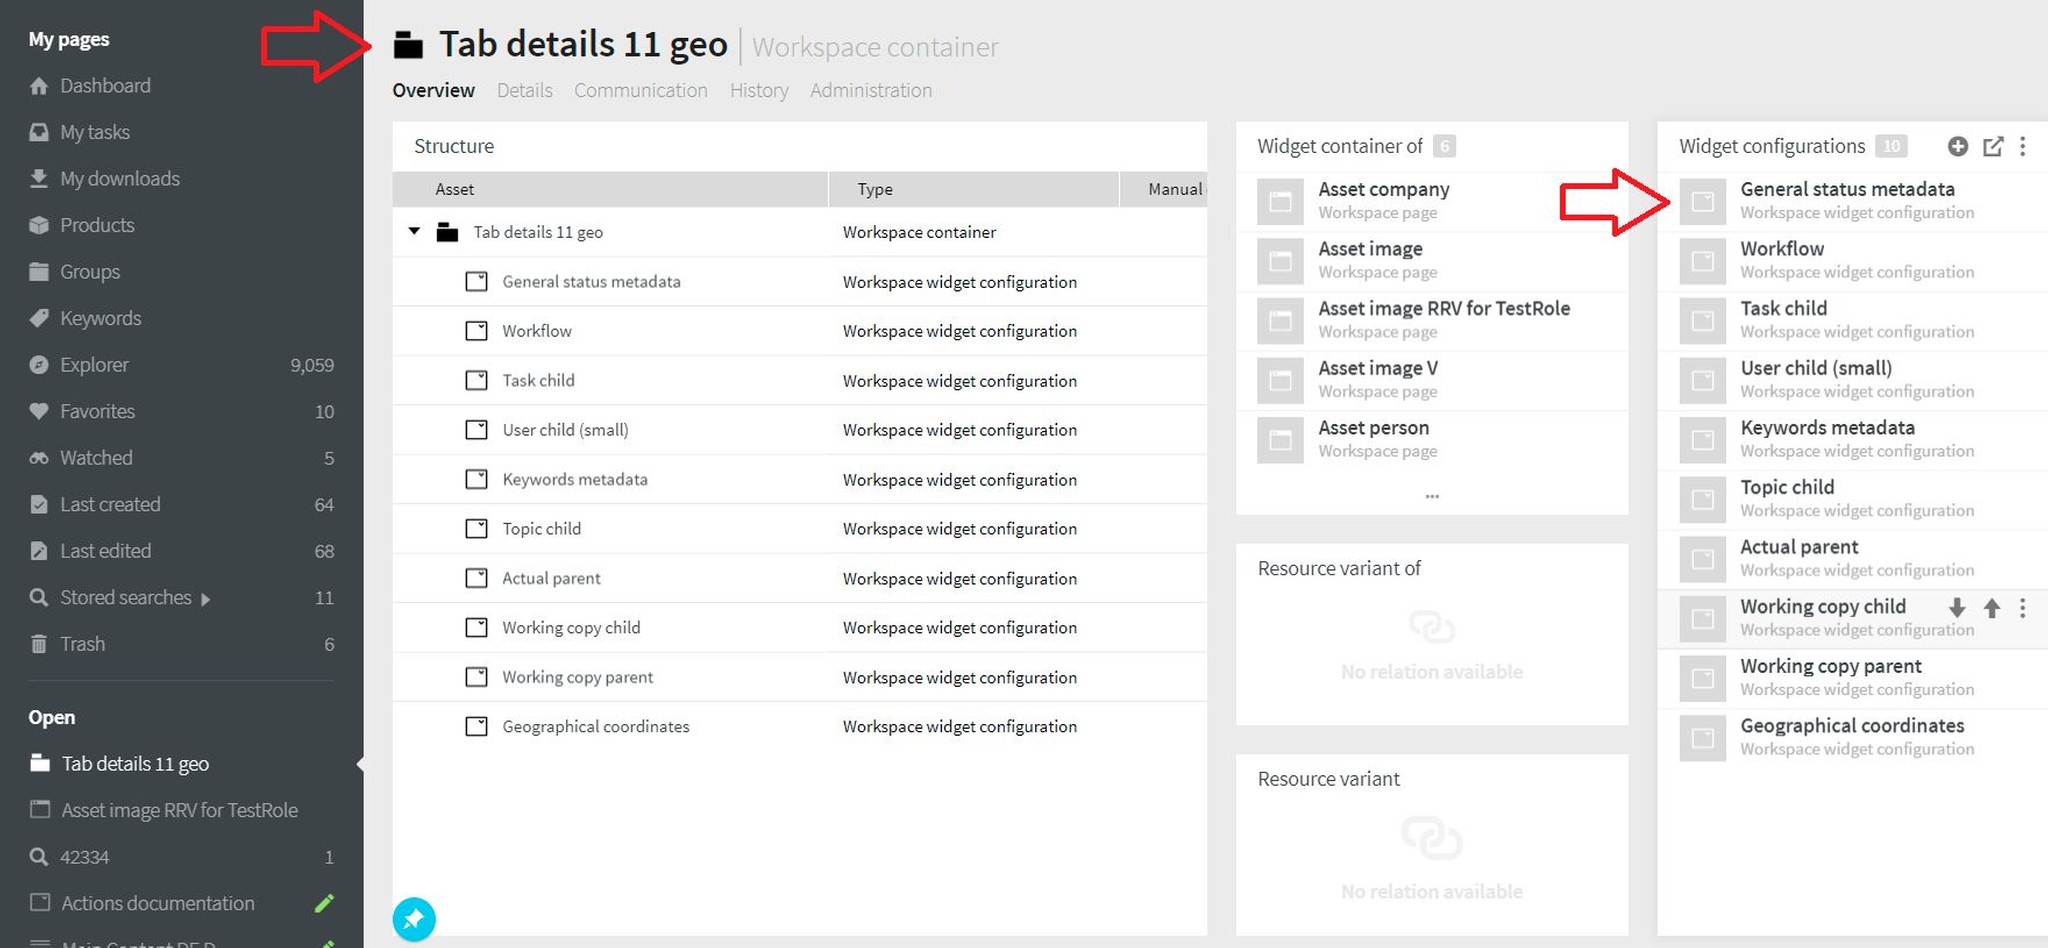Open the Widget configurations three-dot menu
The width and height of the screenshot is (2048, 948).
click(x=2023, y=147)
